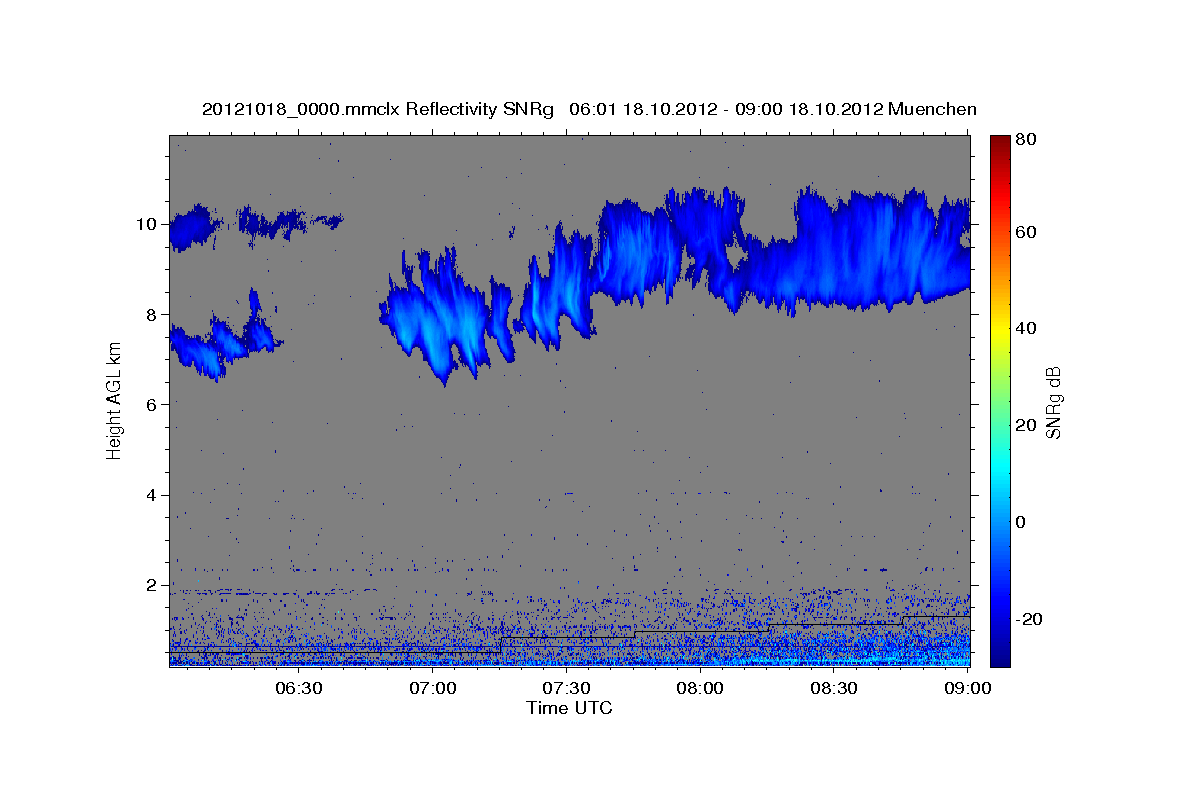Click the height tick label 2

coord(151,585)
